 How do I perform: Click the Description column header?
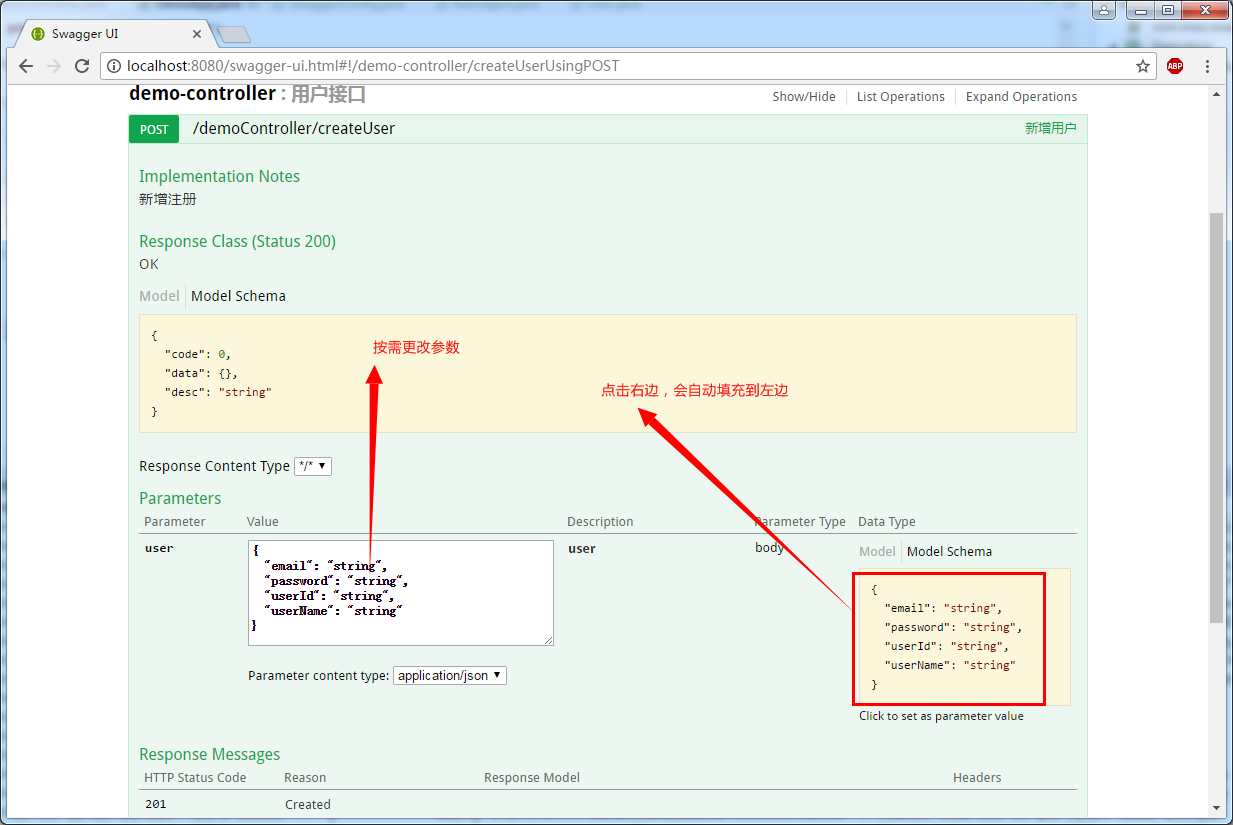coord(600,521)
